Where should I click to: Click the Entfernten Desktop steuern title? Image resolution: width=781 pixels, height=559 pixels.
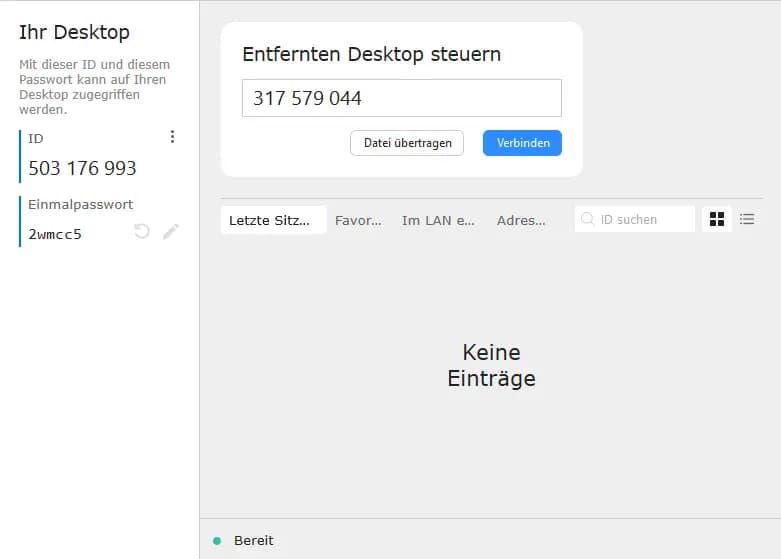[371, 54]
